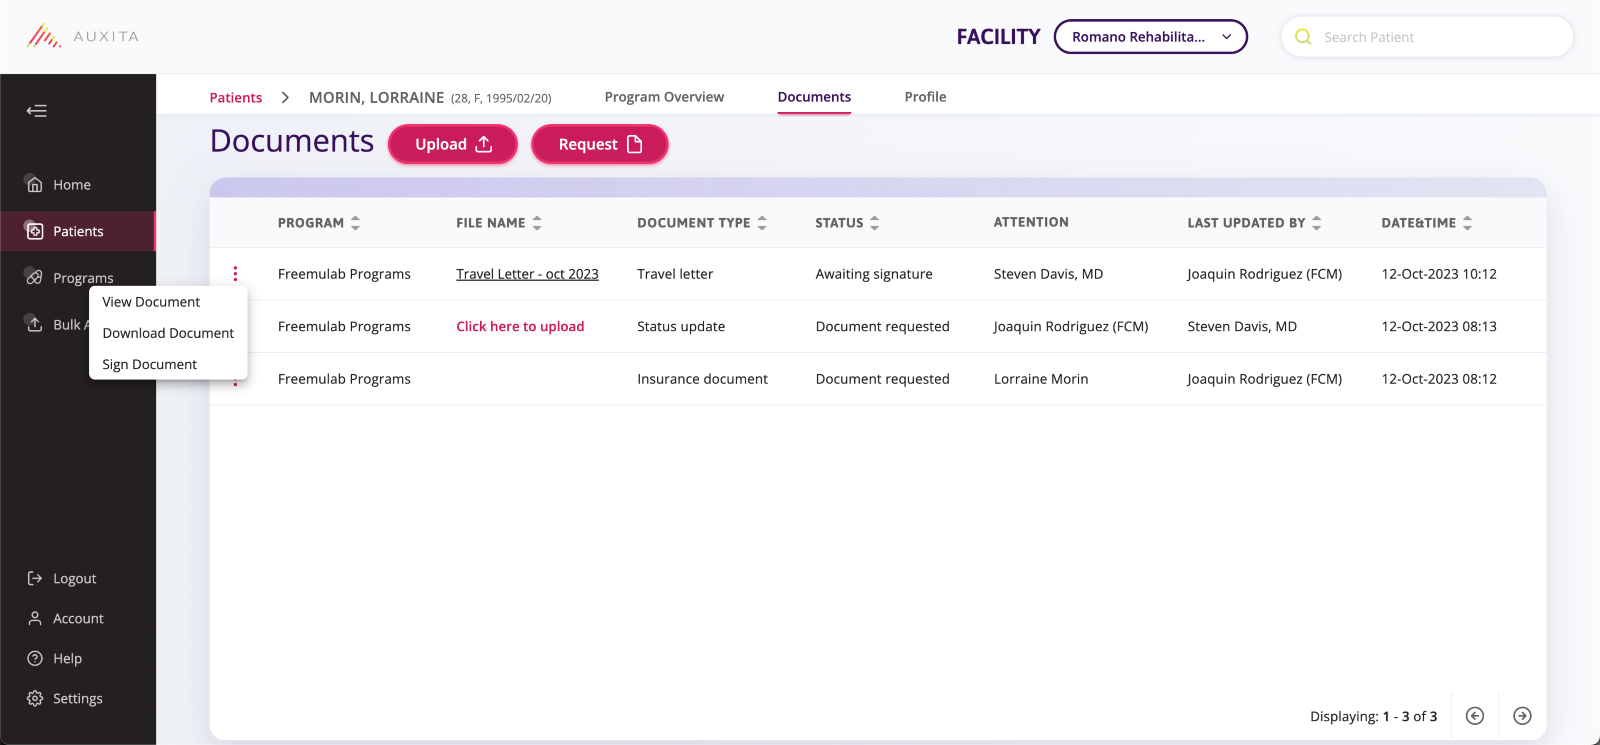Click the Auxita logo
1600x745 pixels.
(83, 37)
